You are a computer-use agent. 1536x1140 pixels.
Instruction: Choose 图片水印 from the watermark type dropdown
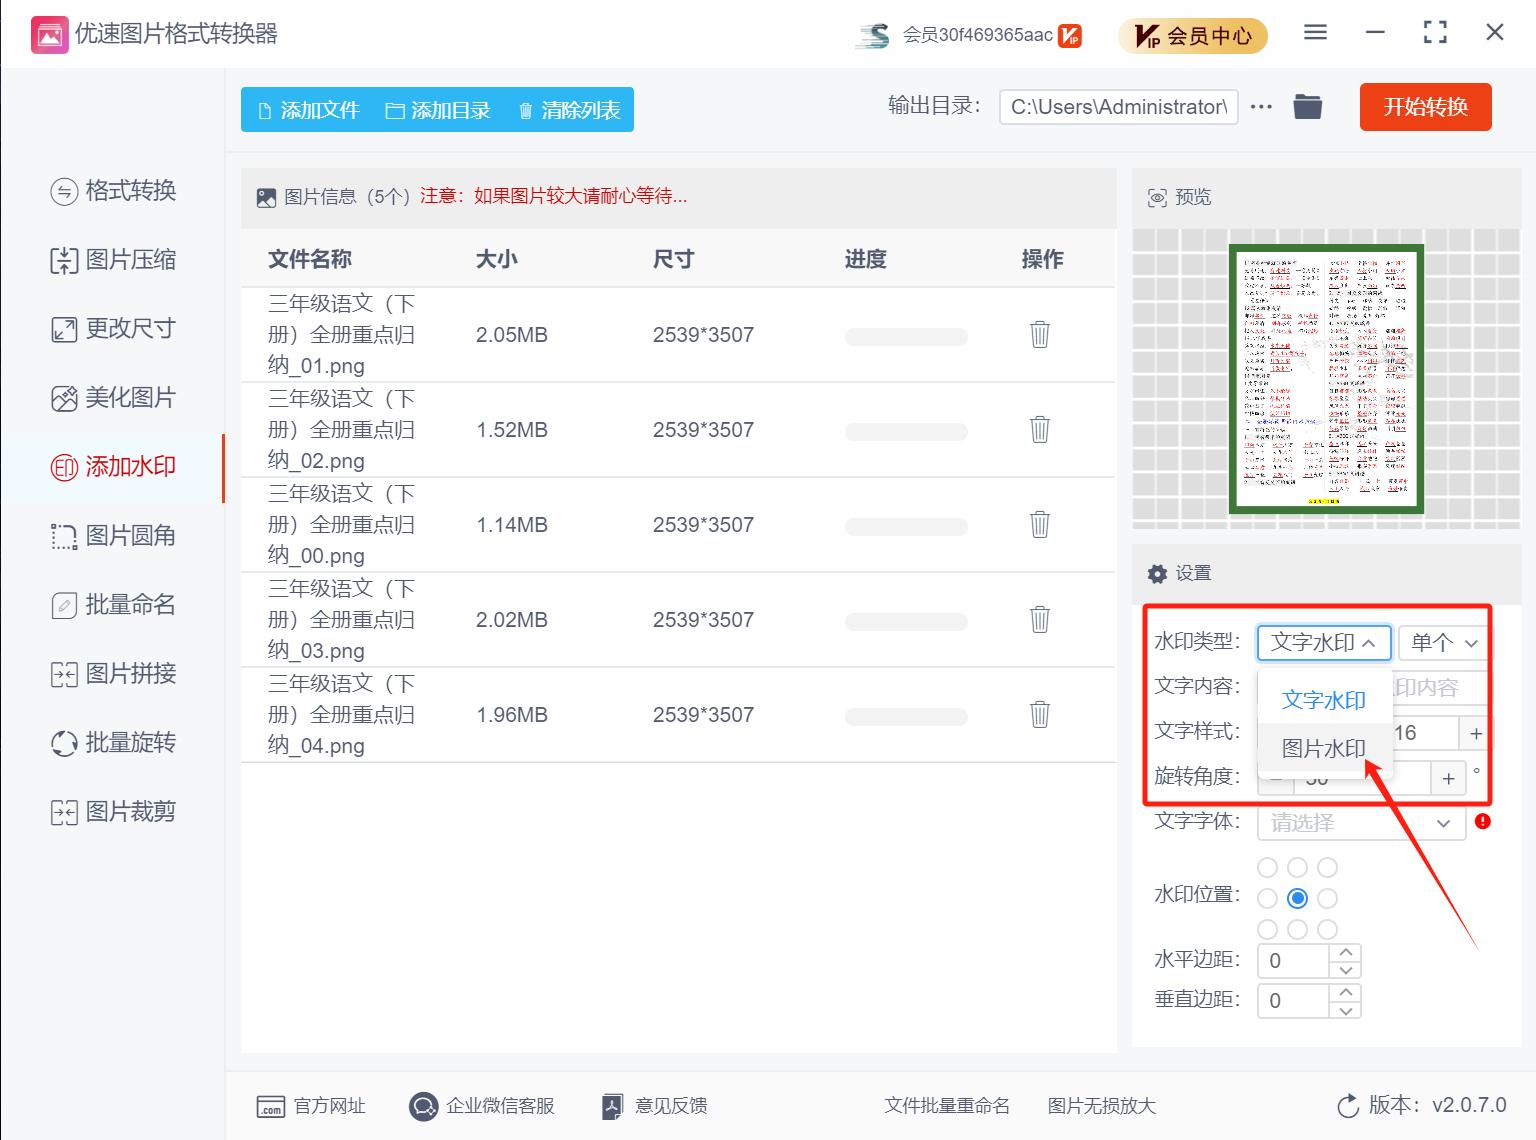pos(1323,748)
